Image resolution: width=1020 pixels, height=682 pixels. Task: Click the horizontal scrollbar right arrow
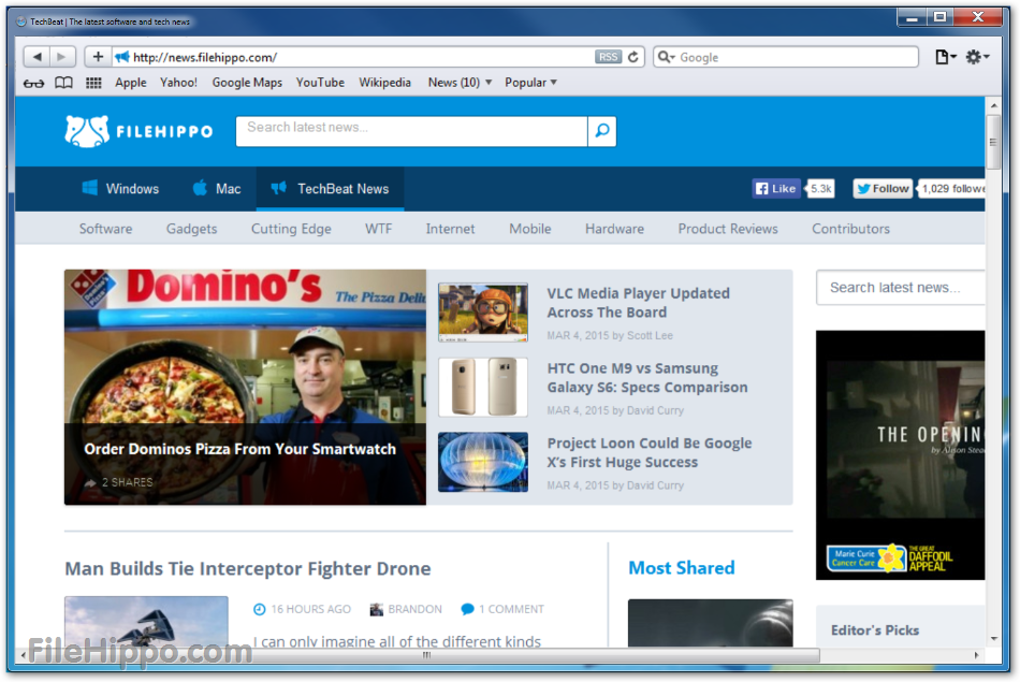click(976, 655)
